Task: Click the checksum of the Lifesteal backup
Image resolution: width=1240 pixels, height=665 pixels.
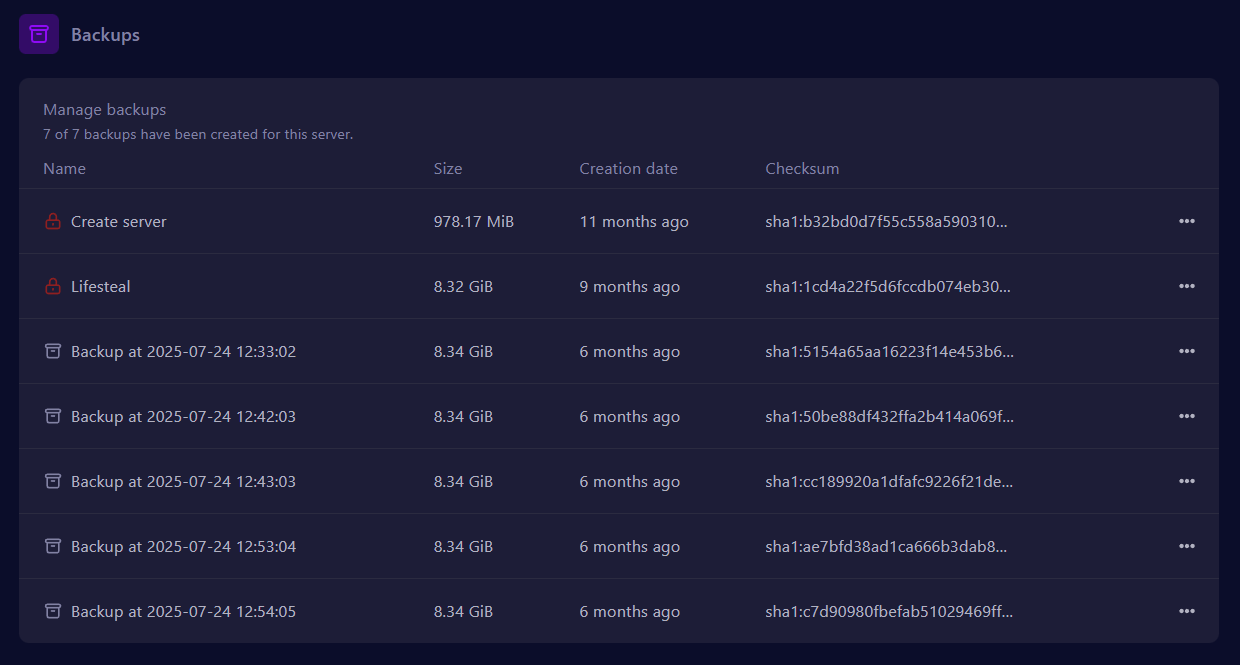Action: (888, 287)
